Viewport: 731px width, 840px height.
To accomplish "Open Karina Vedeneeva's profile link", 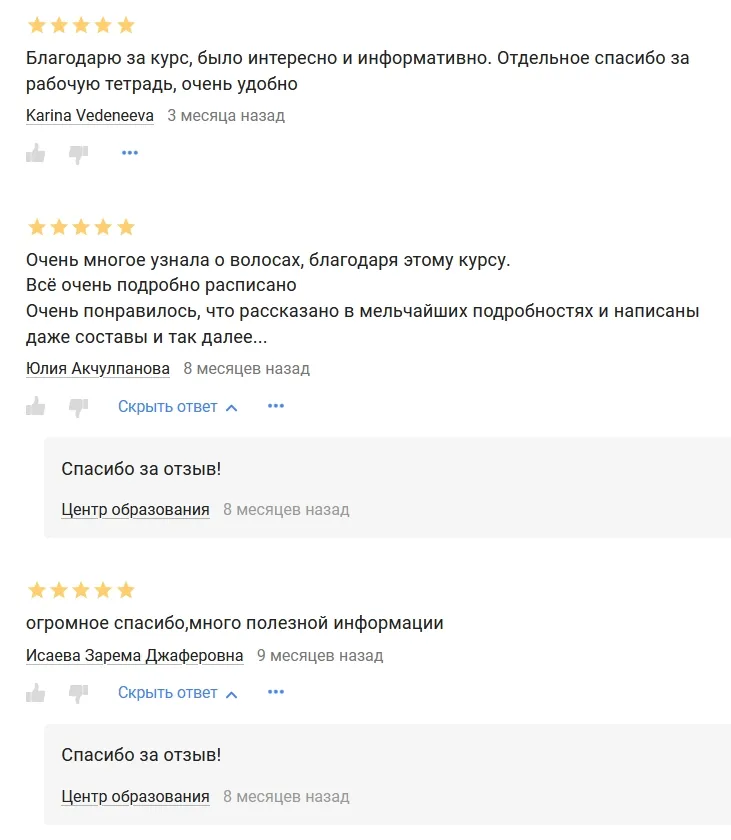I will [90, 116].
